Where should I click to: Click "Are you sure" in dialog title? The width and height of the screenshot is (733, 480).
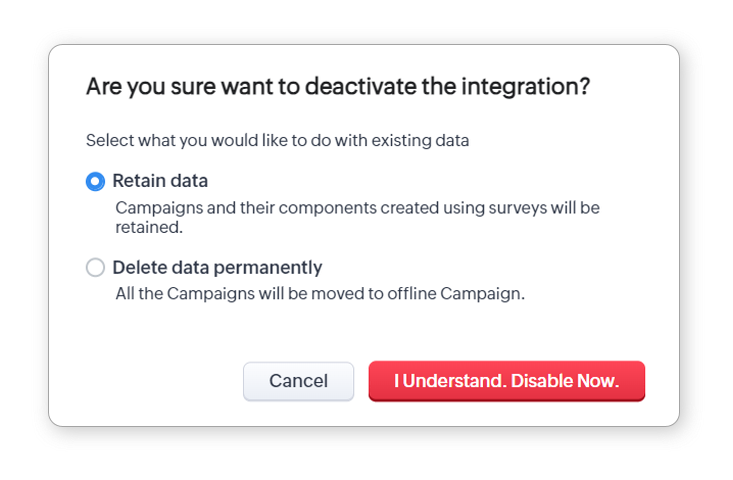[142, 87]
